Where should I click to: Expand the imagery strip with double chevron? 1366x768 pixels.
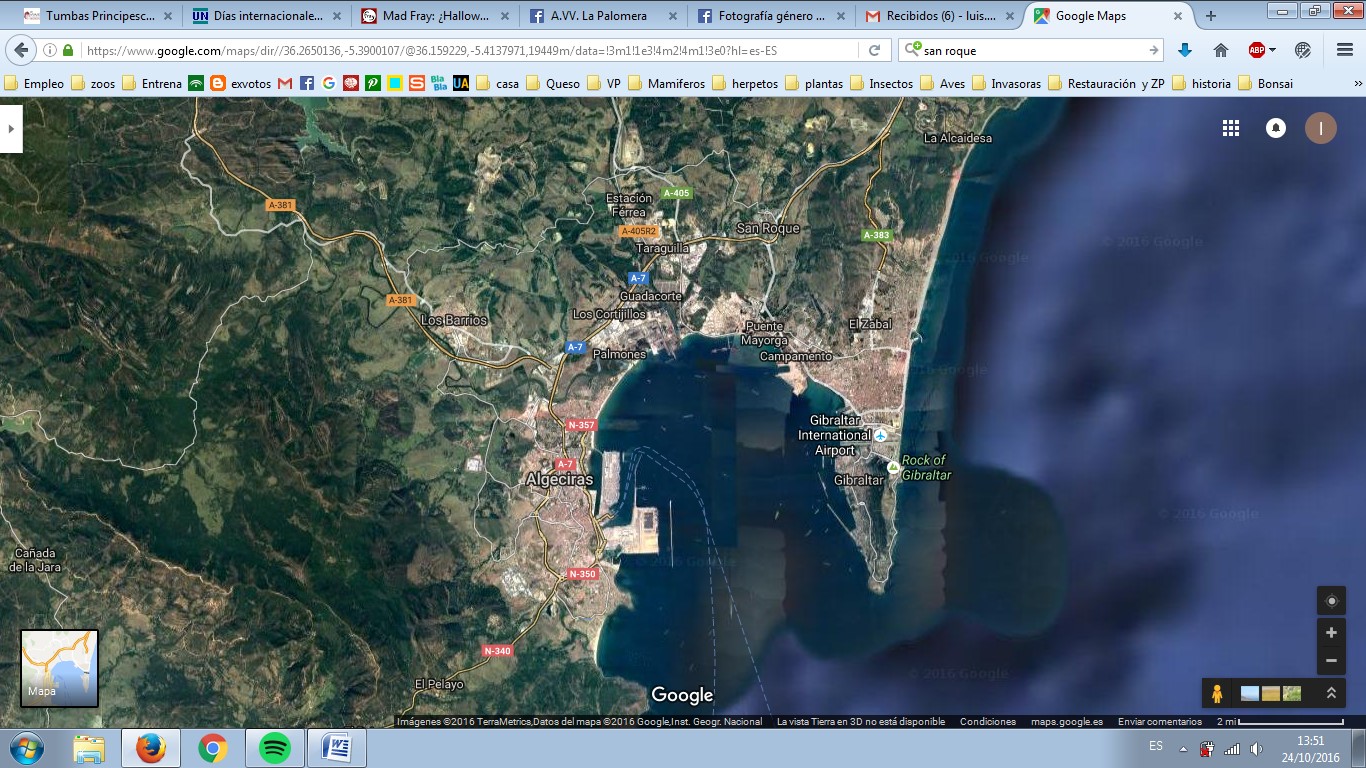pos(1331,693)
